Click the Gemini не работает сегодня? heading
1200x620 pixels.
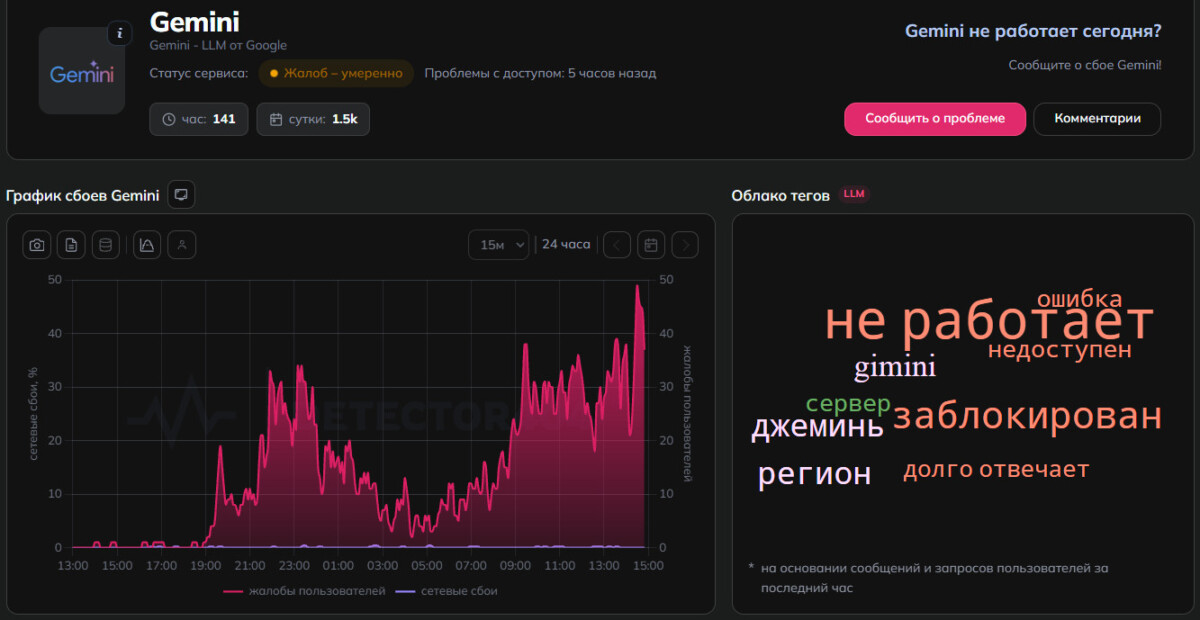1033,31
